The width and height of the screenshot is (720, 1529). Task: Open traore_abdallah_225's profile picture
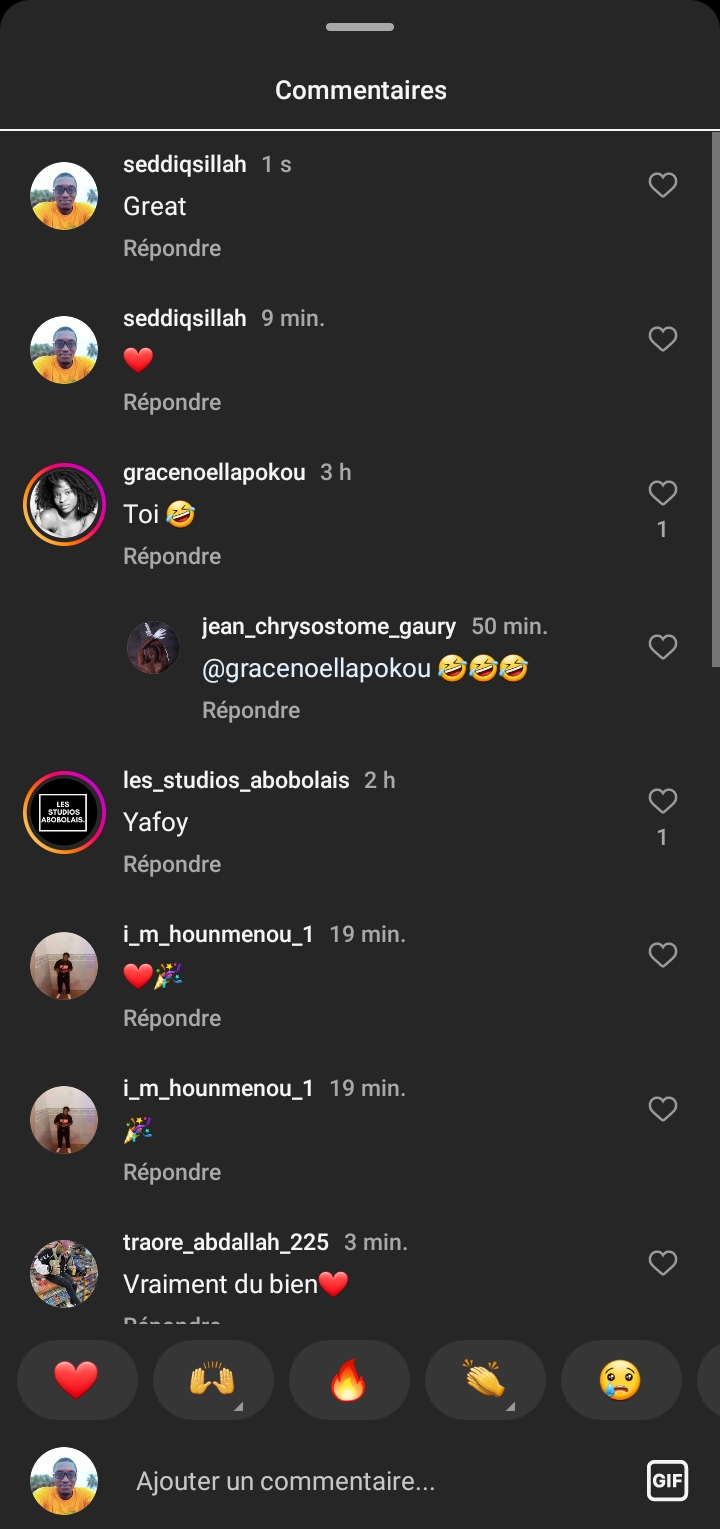[64, 1274]
